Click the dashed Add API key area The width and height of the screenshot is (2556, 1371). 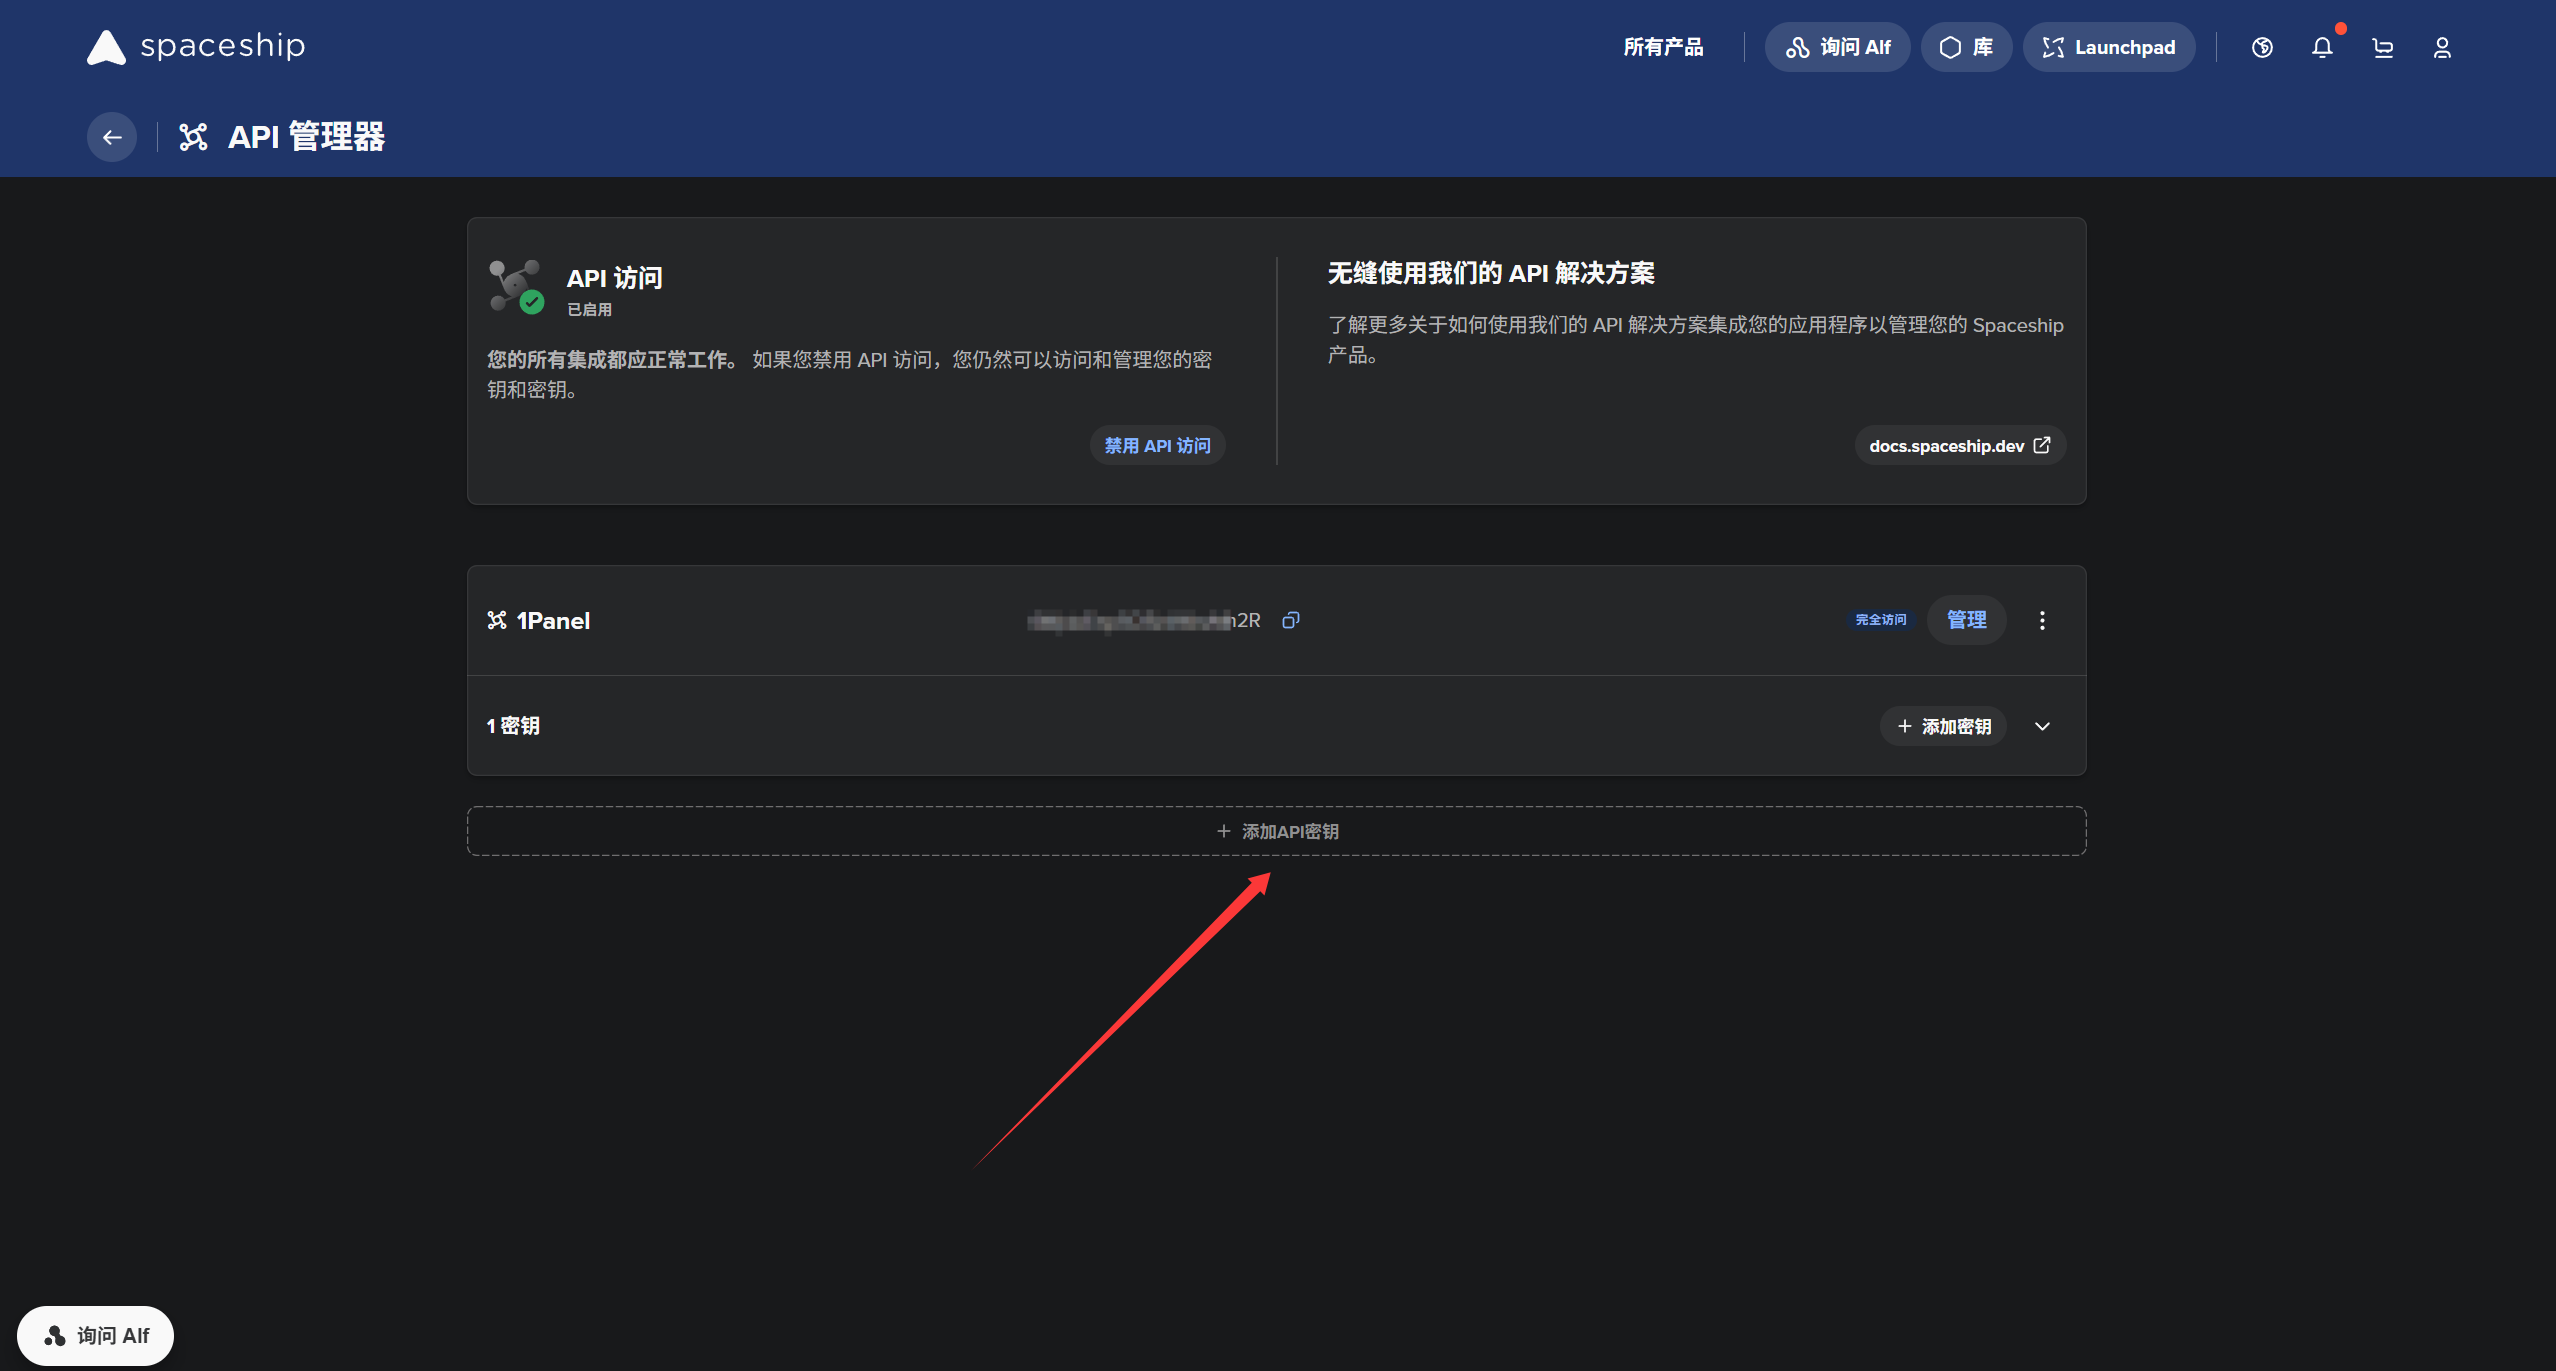[x=1277, y=831]
